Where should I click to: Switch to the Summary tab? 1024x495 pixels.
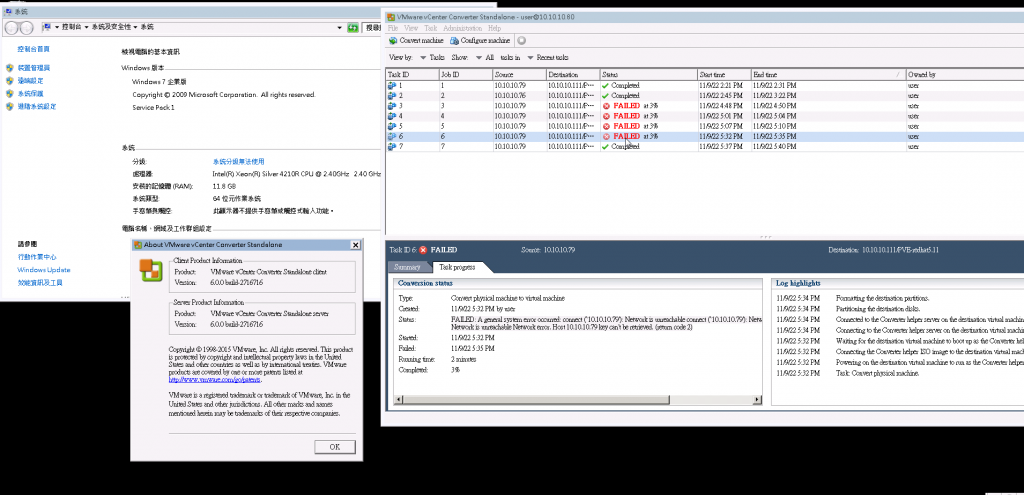(408, 267)
